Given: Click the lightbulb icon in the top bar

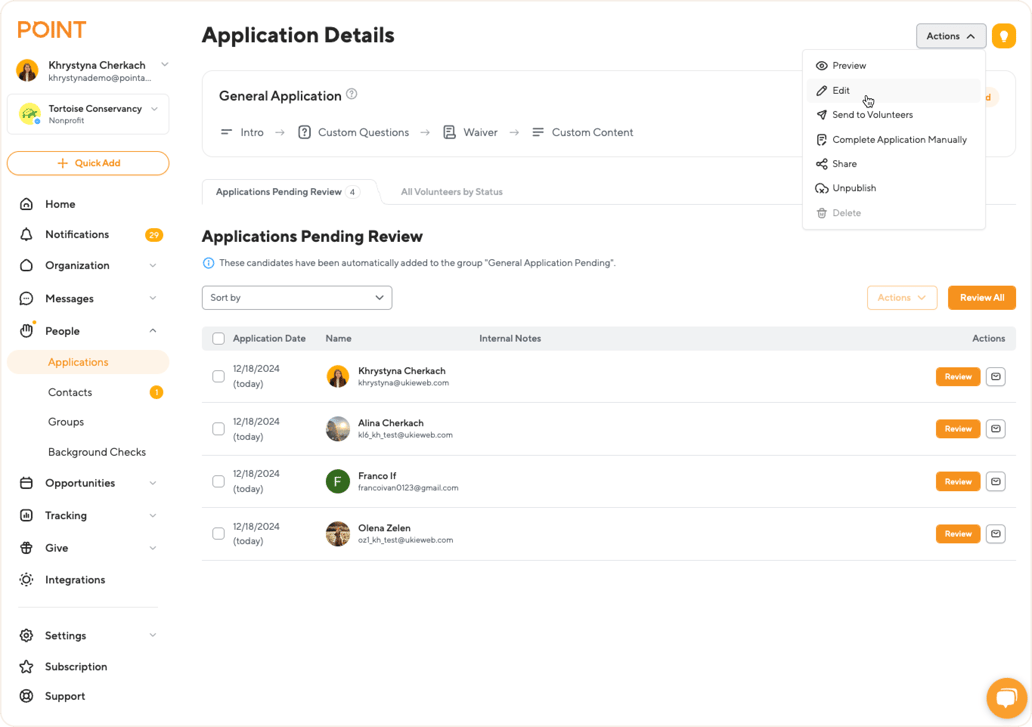Looking at the screenshot, I should 1004,35.
